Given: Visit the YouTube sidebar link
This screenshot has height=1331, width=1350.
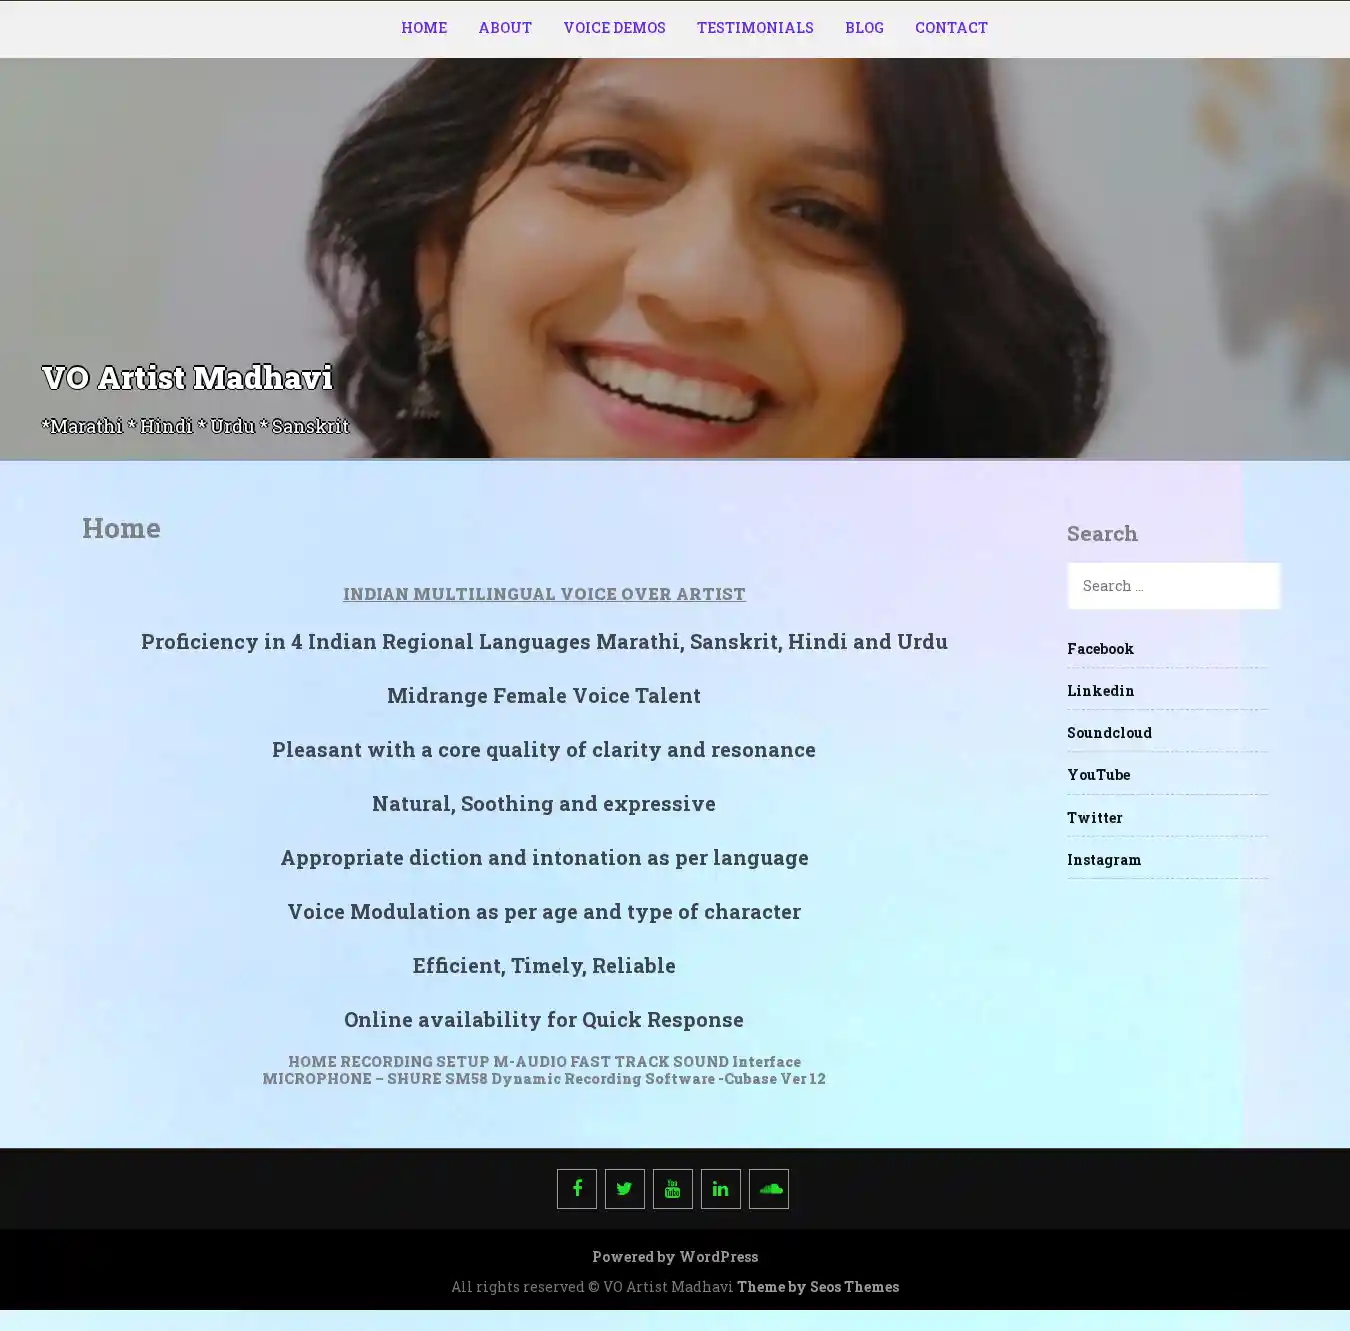Looking at the screenshot, I should pyautogui.click(x=1098, y=775).
